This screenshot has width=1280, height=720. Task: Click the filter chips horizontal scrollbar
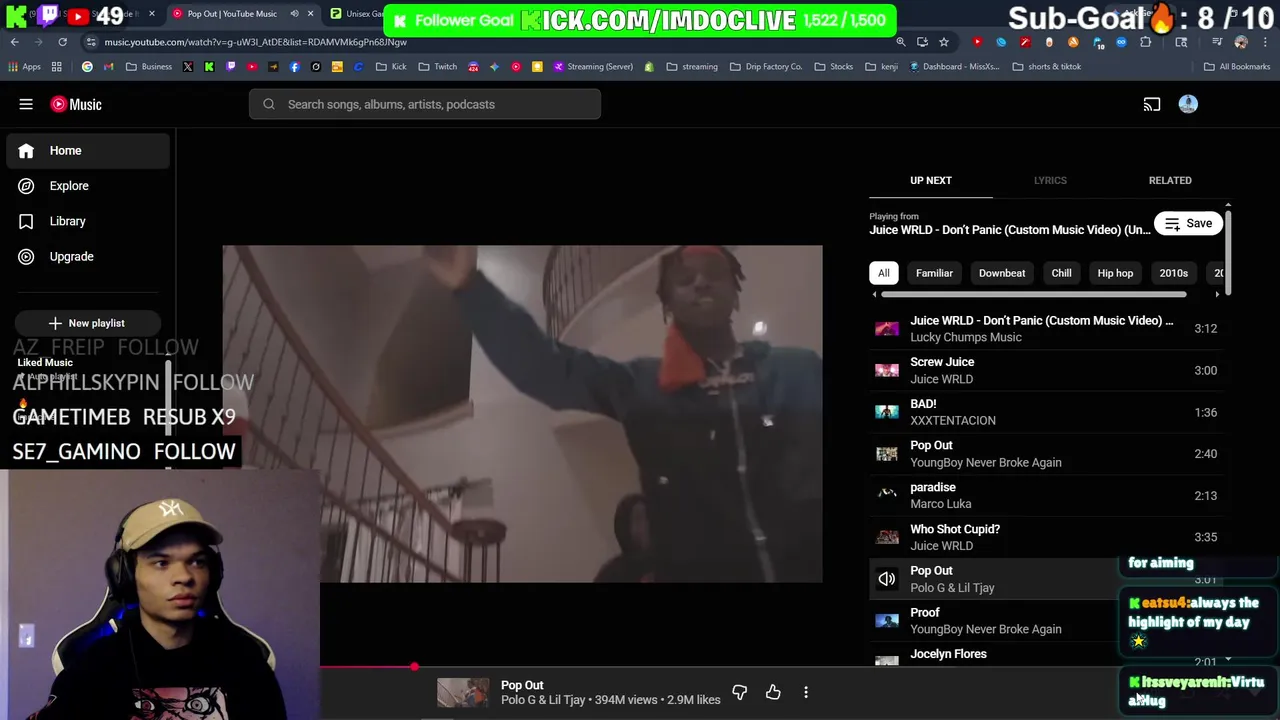(1034, 295)
